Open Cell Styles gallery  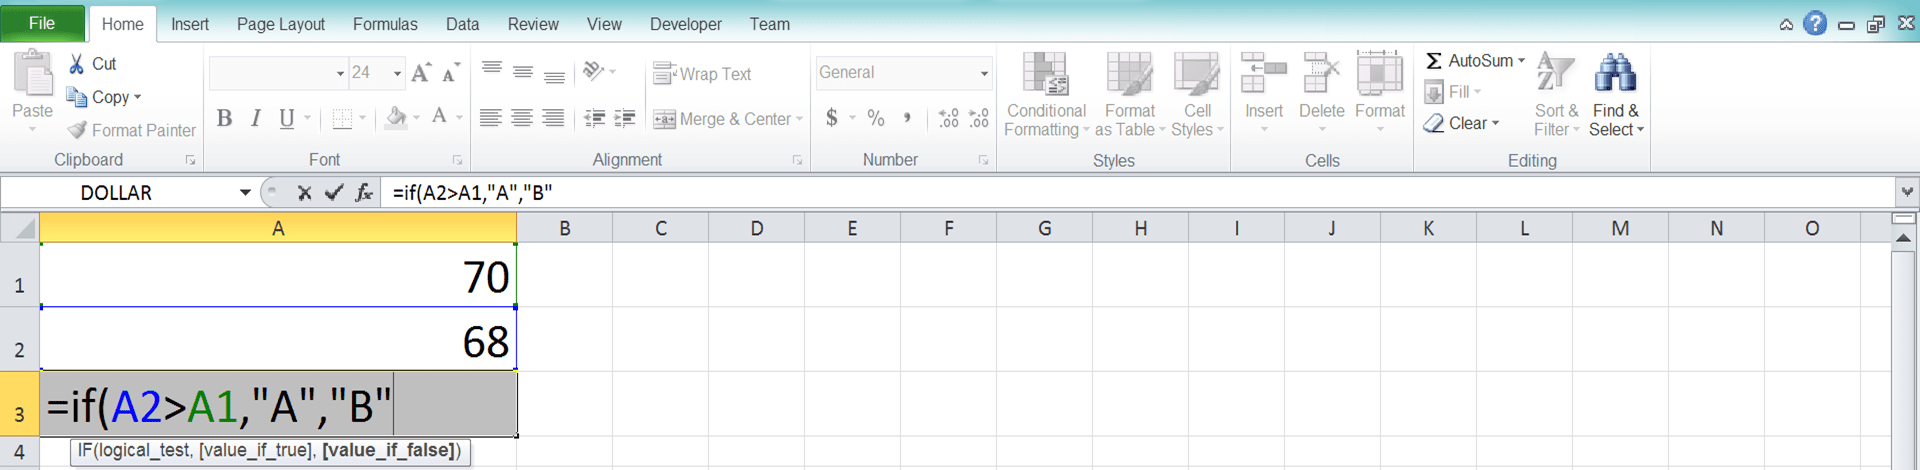tap(1197, 94)
